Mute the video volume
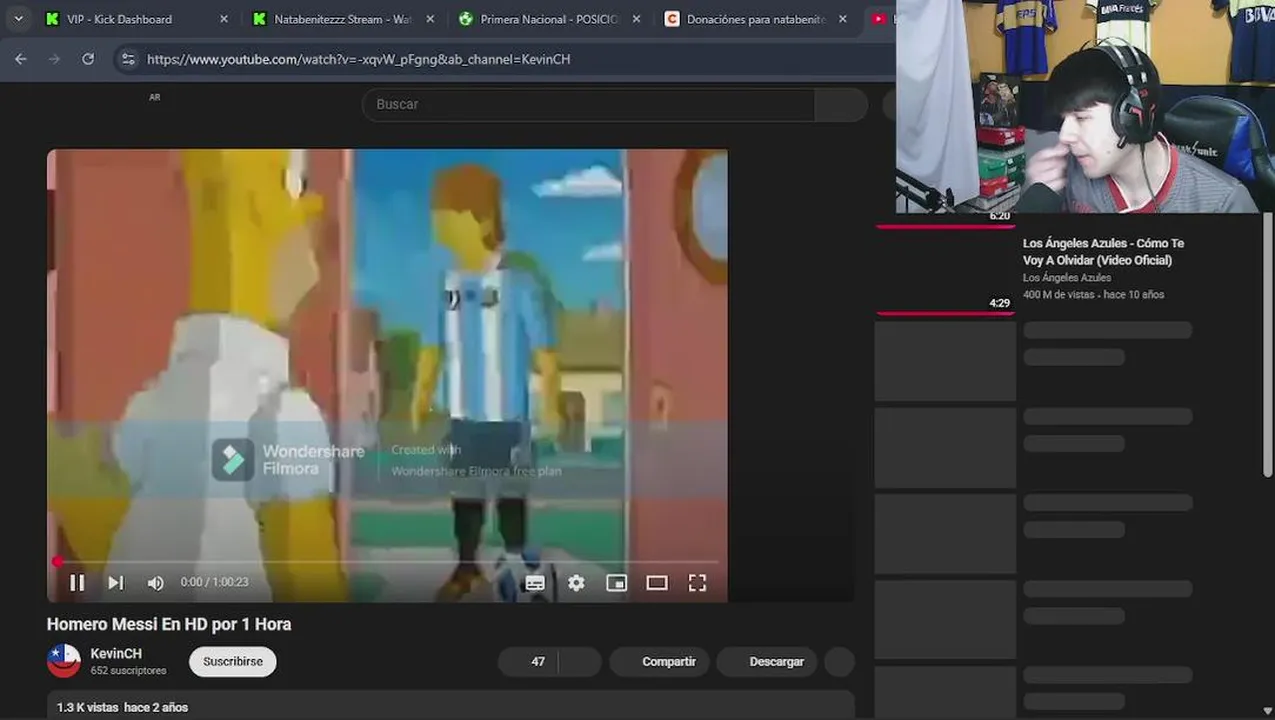Image resolution: width=1275 pixels, height=720 pixels. click(x=156, y=583)
